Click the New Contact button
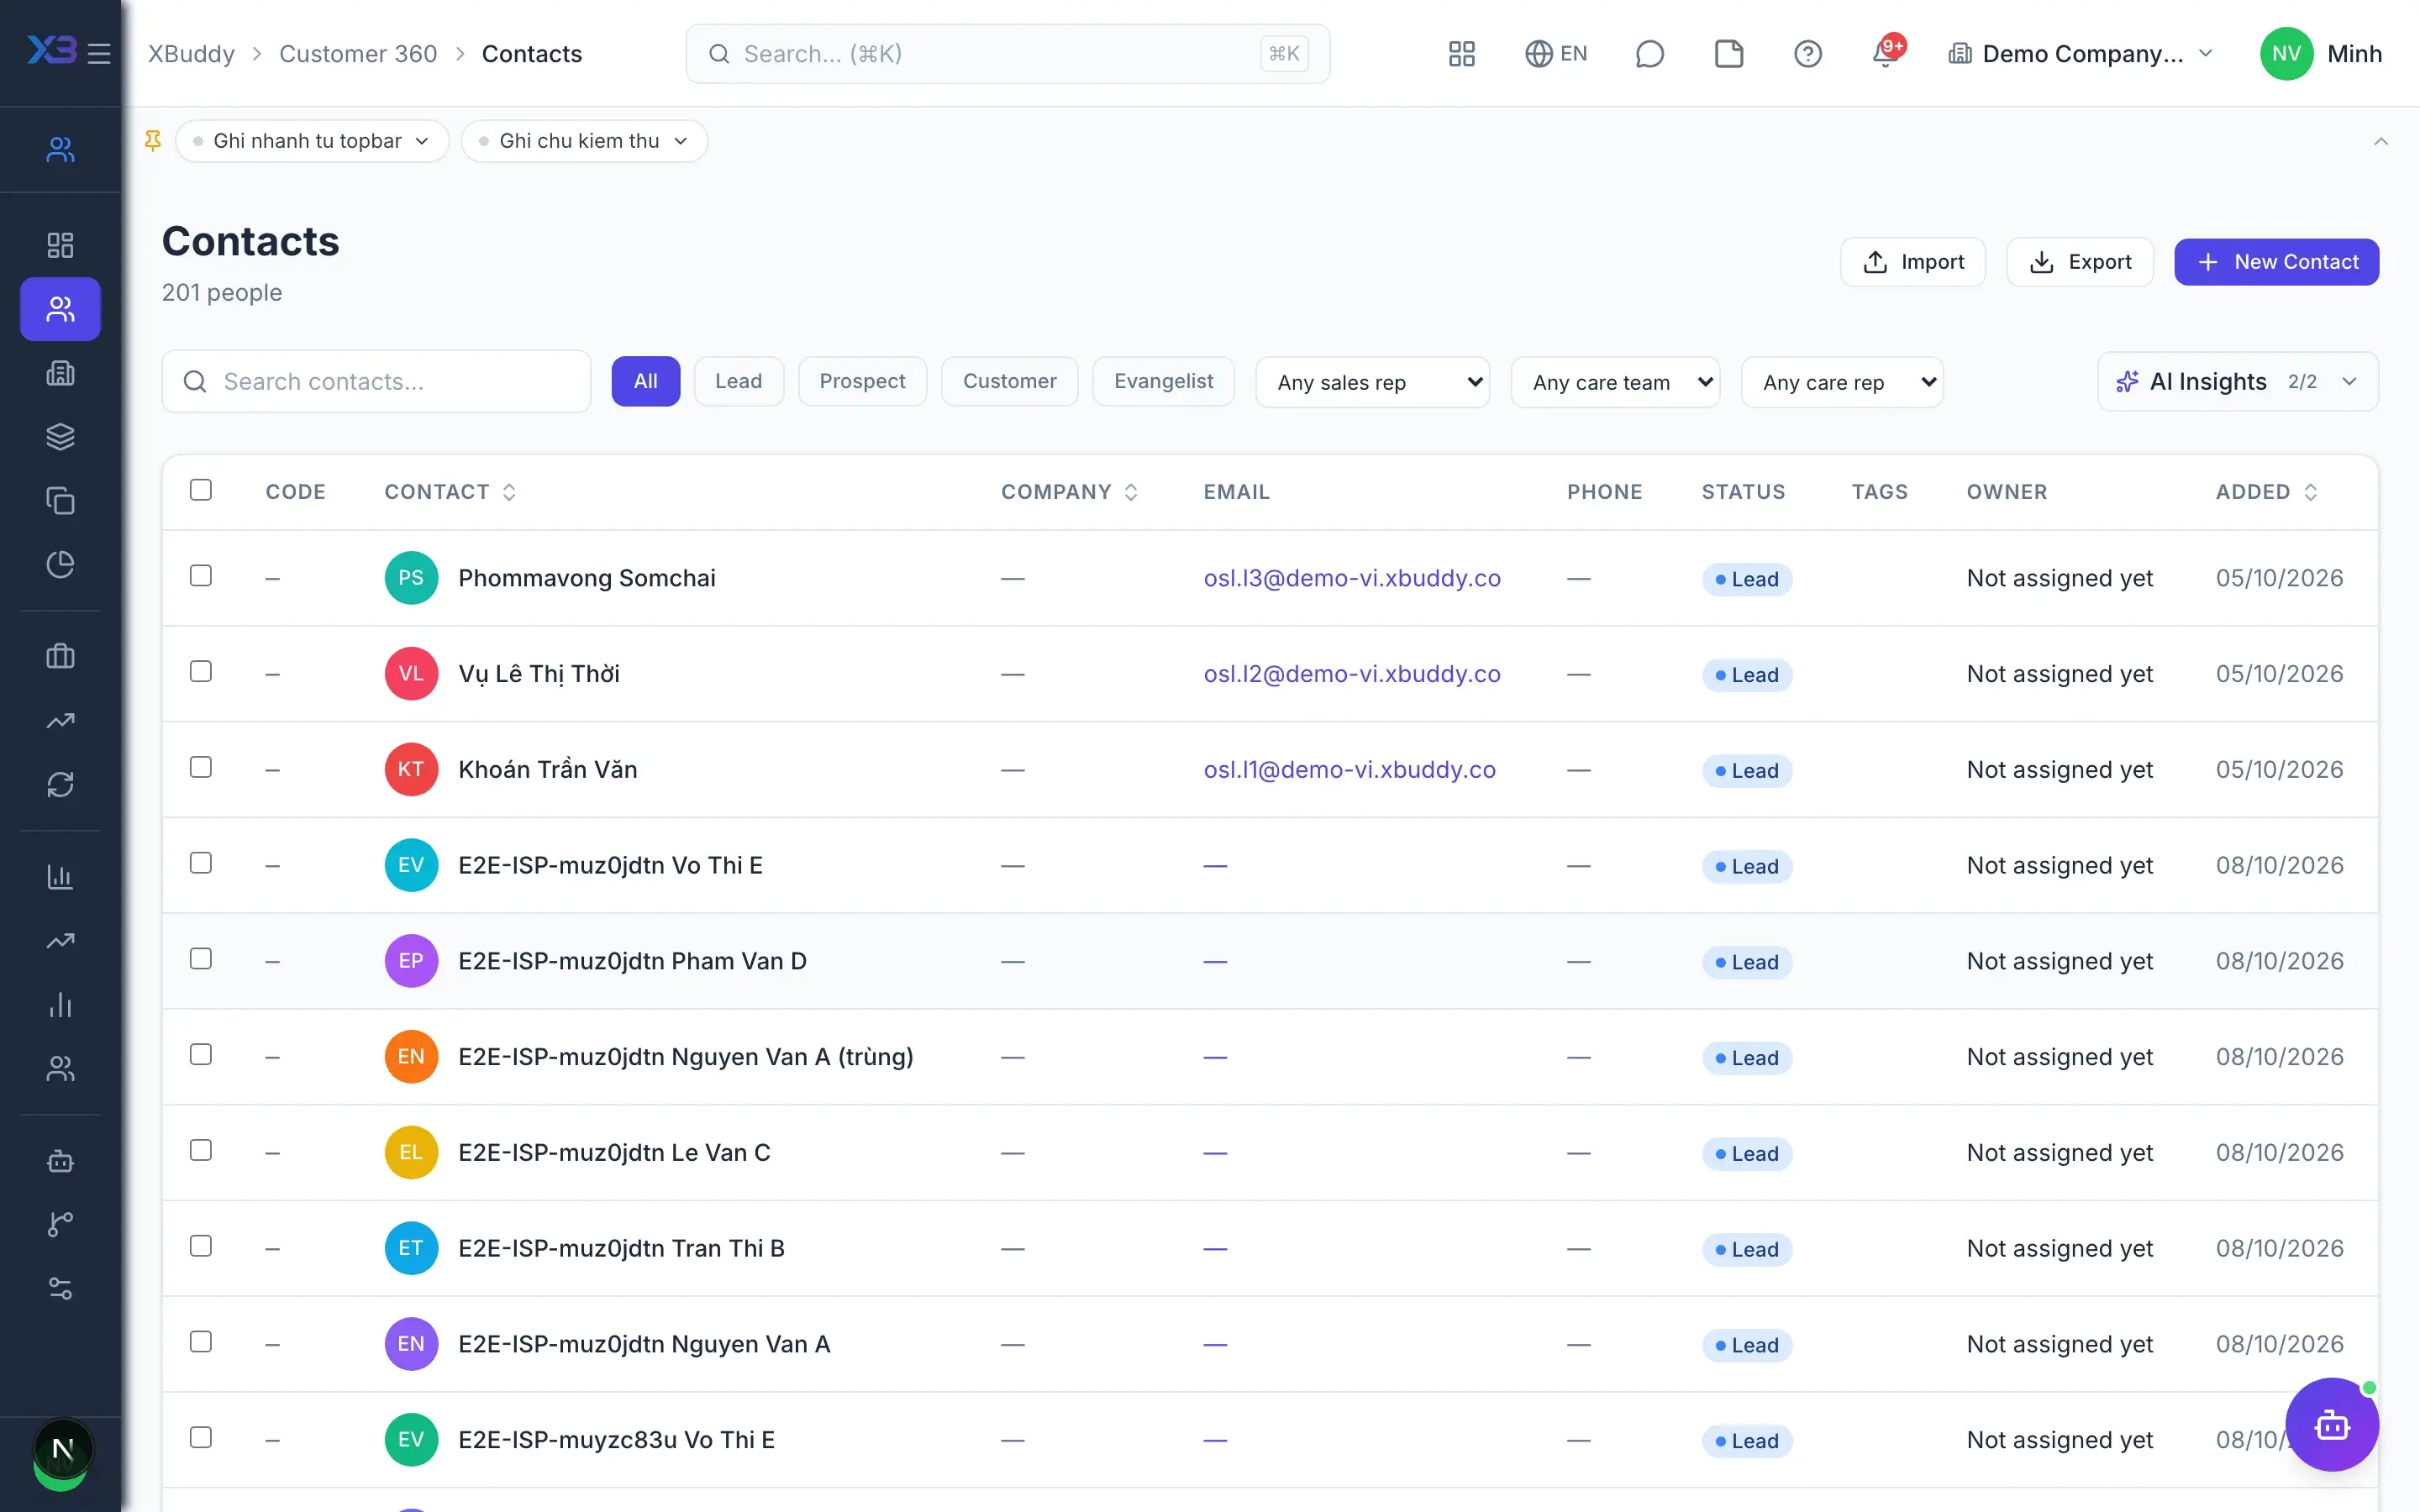This screenshot has height=1512, width=2420. (2276, 262)
